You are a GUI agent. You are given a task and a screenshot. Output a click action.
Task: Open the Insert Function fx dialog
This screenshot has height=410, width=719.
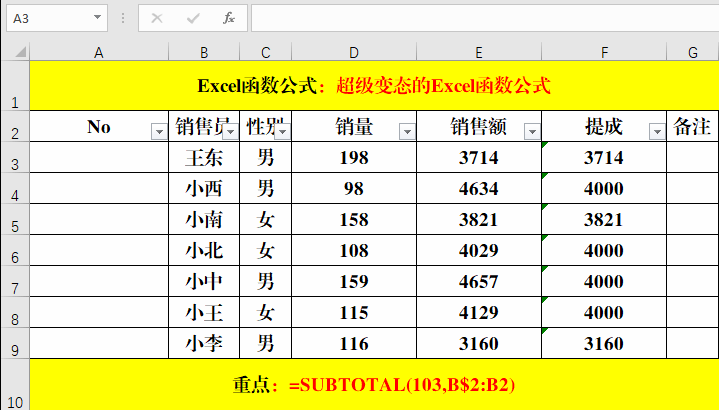click(x=229, y=18)
